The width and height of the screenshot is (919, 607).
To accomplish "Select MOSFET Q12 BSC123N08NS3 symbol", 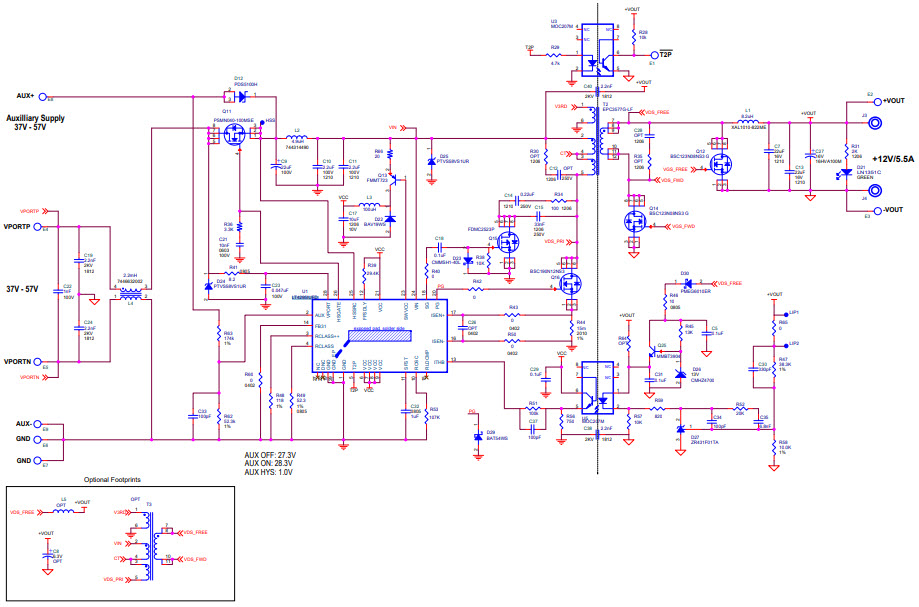I will [722, 164].
